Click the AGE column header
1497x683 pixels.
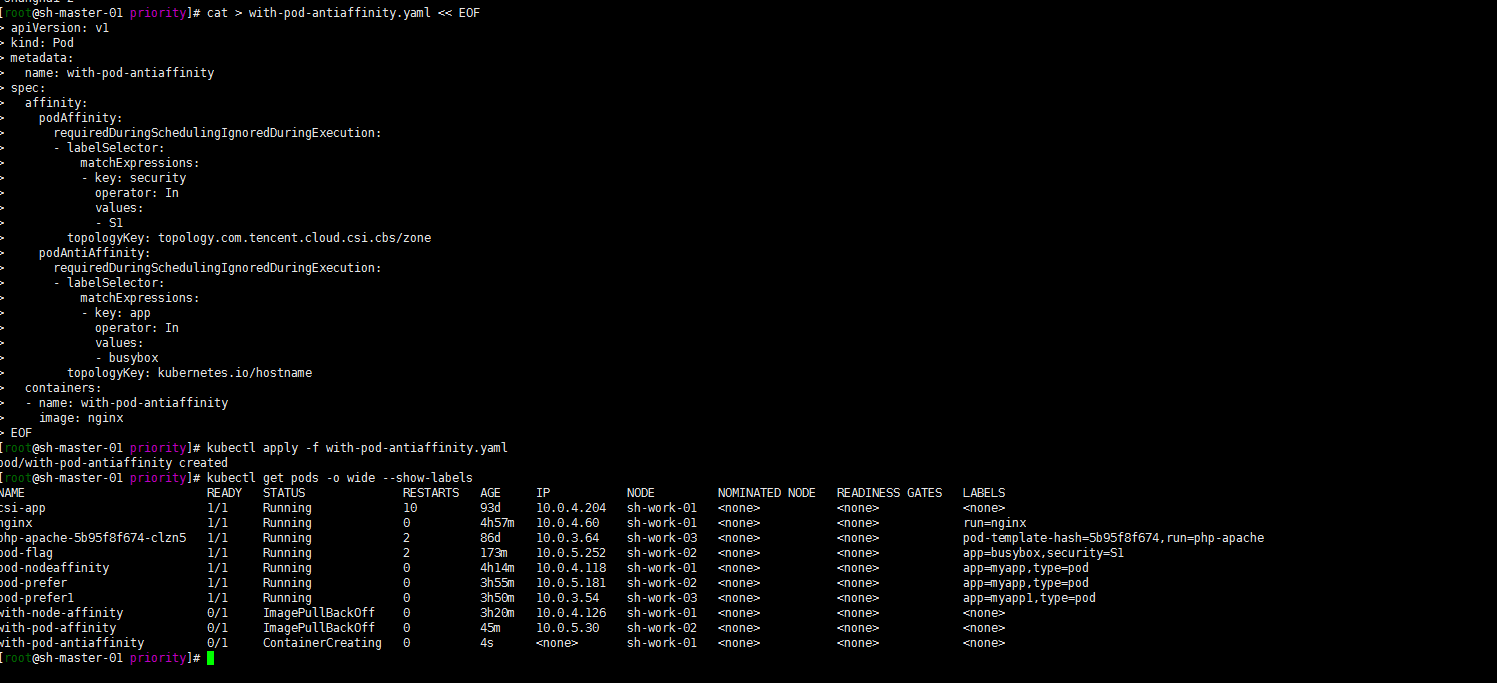pos(490,493)
